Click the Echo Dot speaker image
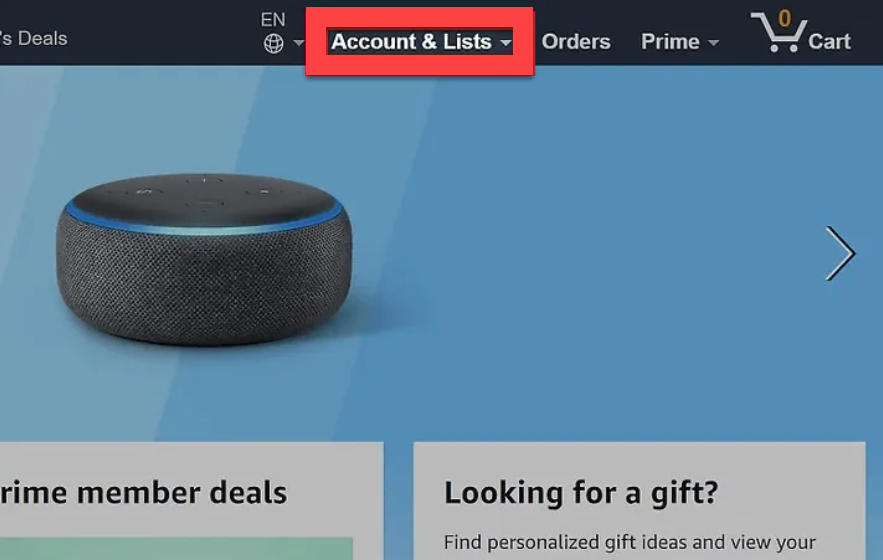This screenshot has width=883, height=560. click(204, 259)
